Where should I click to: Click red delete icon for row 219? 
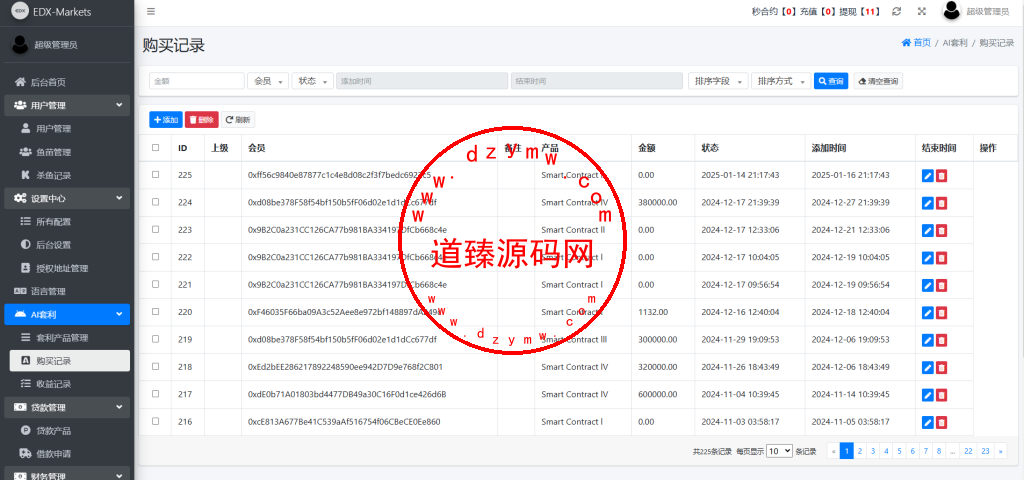coord(941,341)
